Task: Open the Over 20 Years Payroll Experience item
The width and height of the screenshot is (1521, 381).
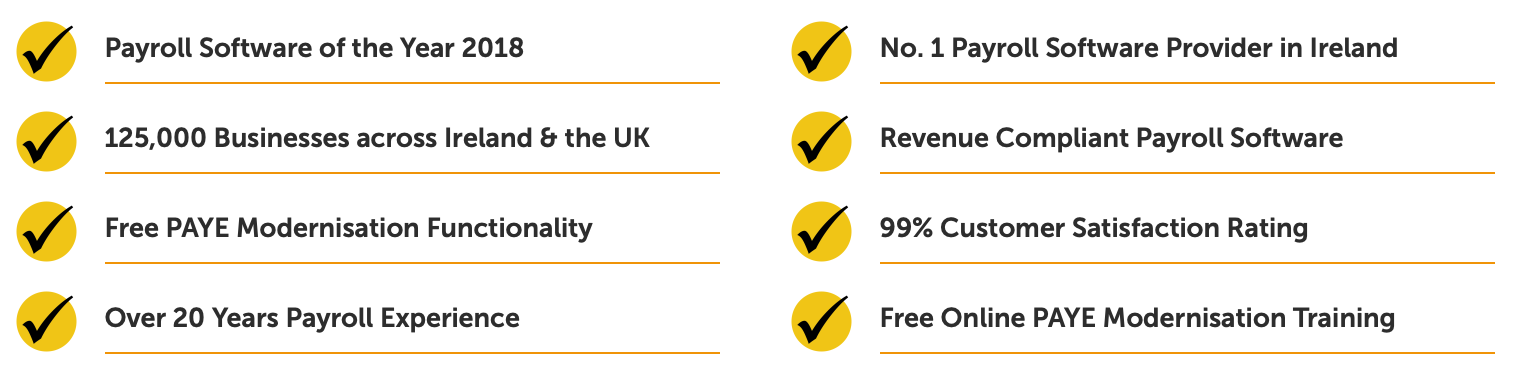Action: (312, 318)
